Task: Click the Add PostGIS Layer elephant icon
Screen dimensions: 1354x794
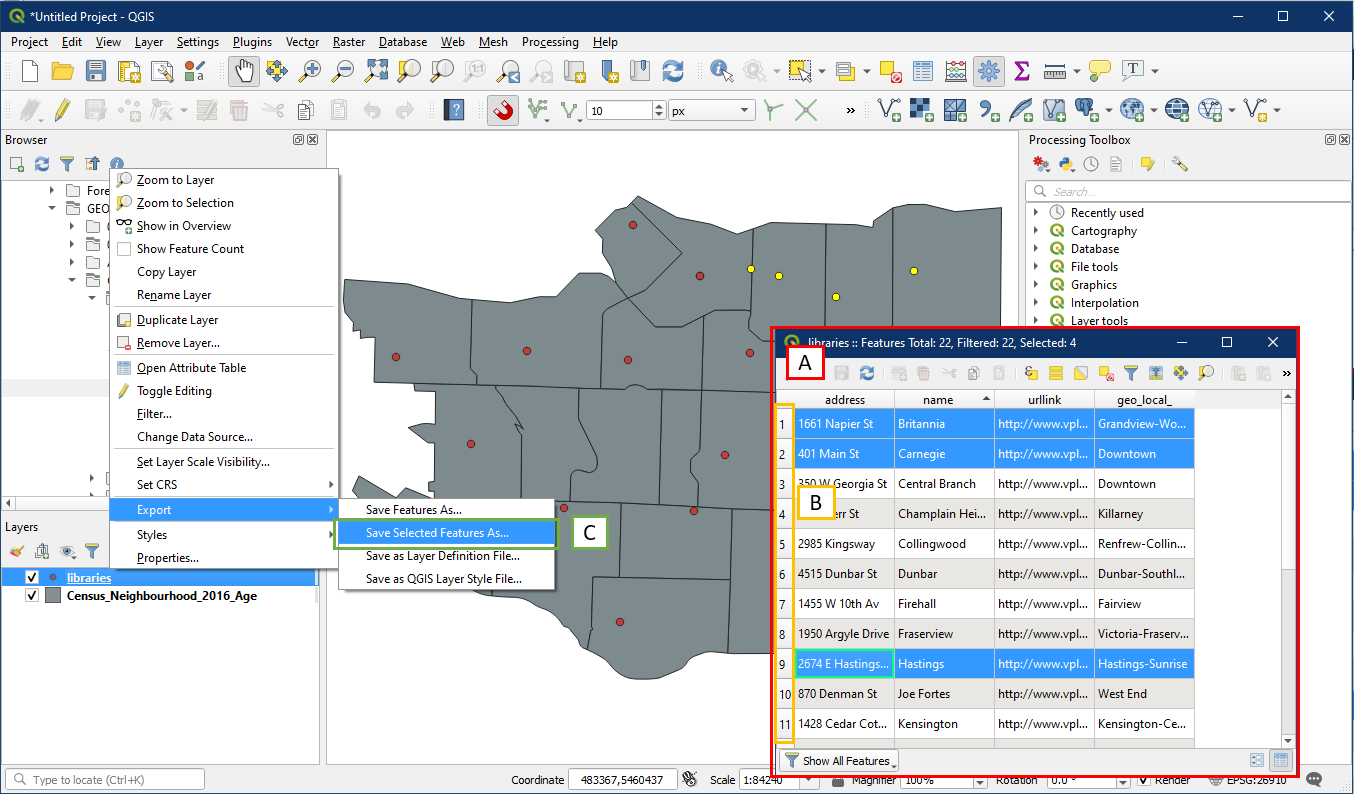Action: coord(1087,110)
